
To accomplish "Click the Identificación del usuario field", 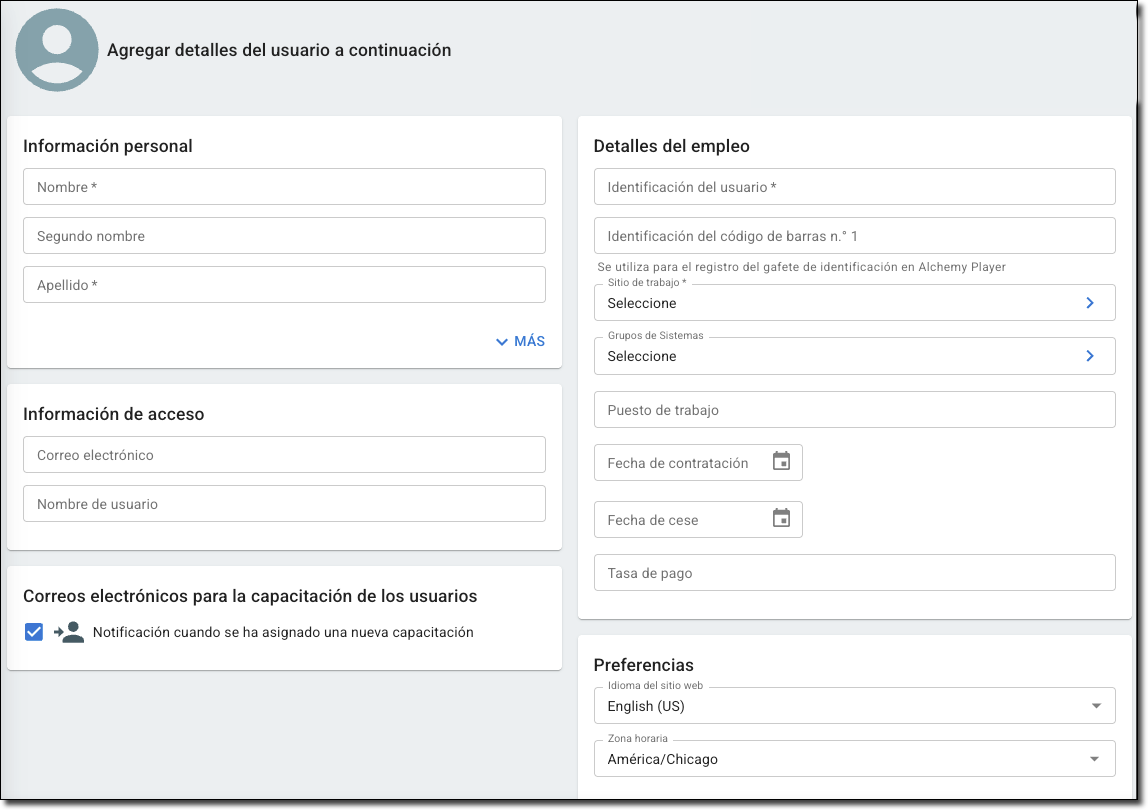I will click(854, 187).
